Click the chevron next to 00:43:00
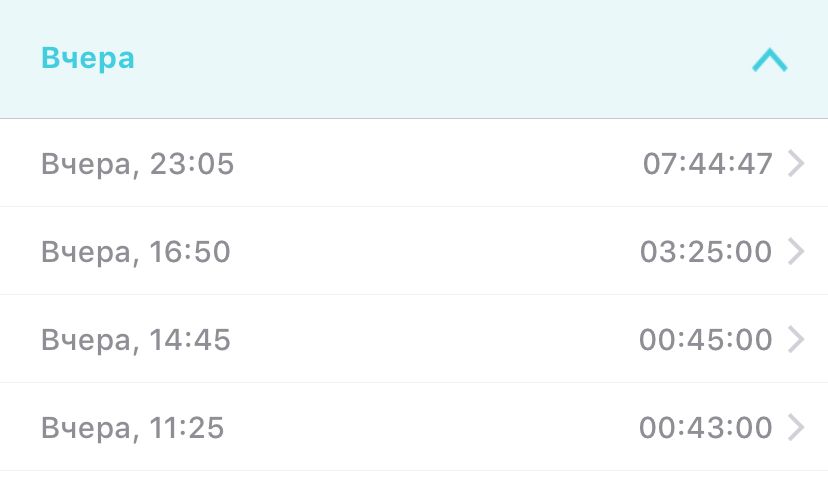 tap(796, 428)
